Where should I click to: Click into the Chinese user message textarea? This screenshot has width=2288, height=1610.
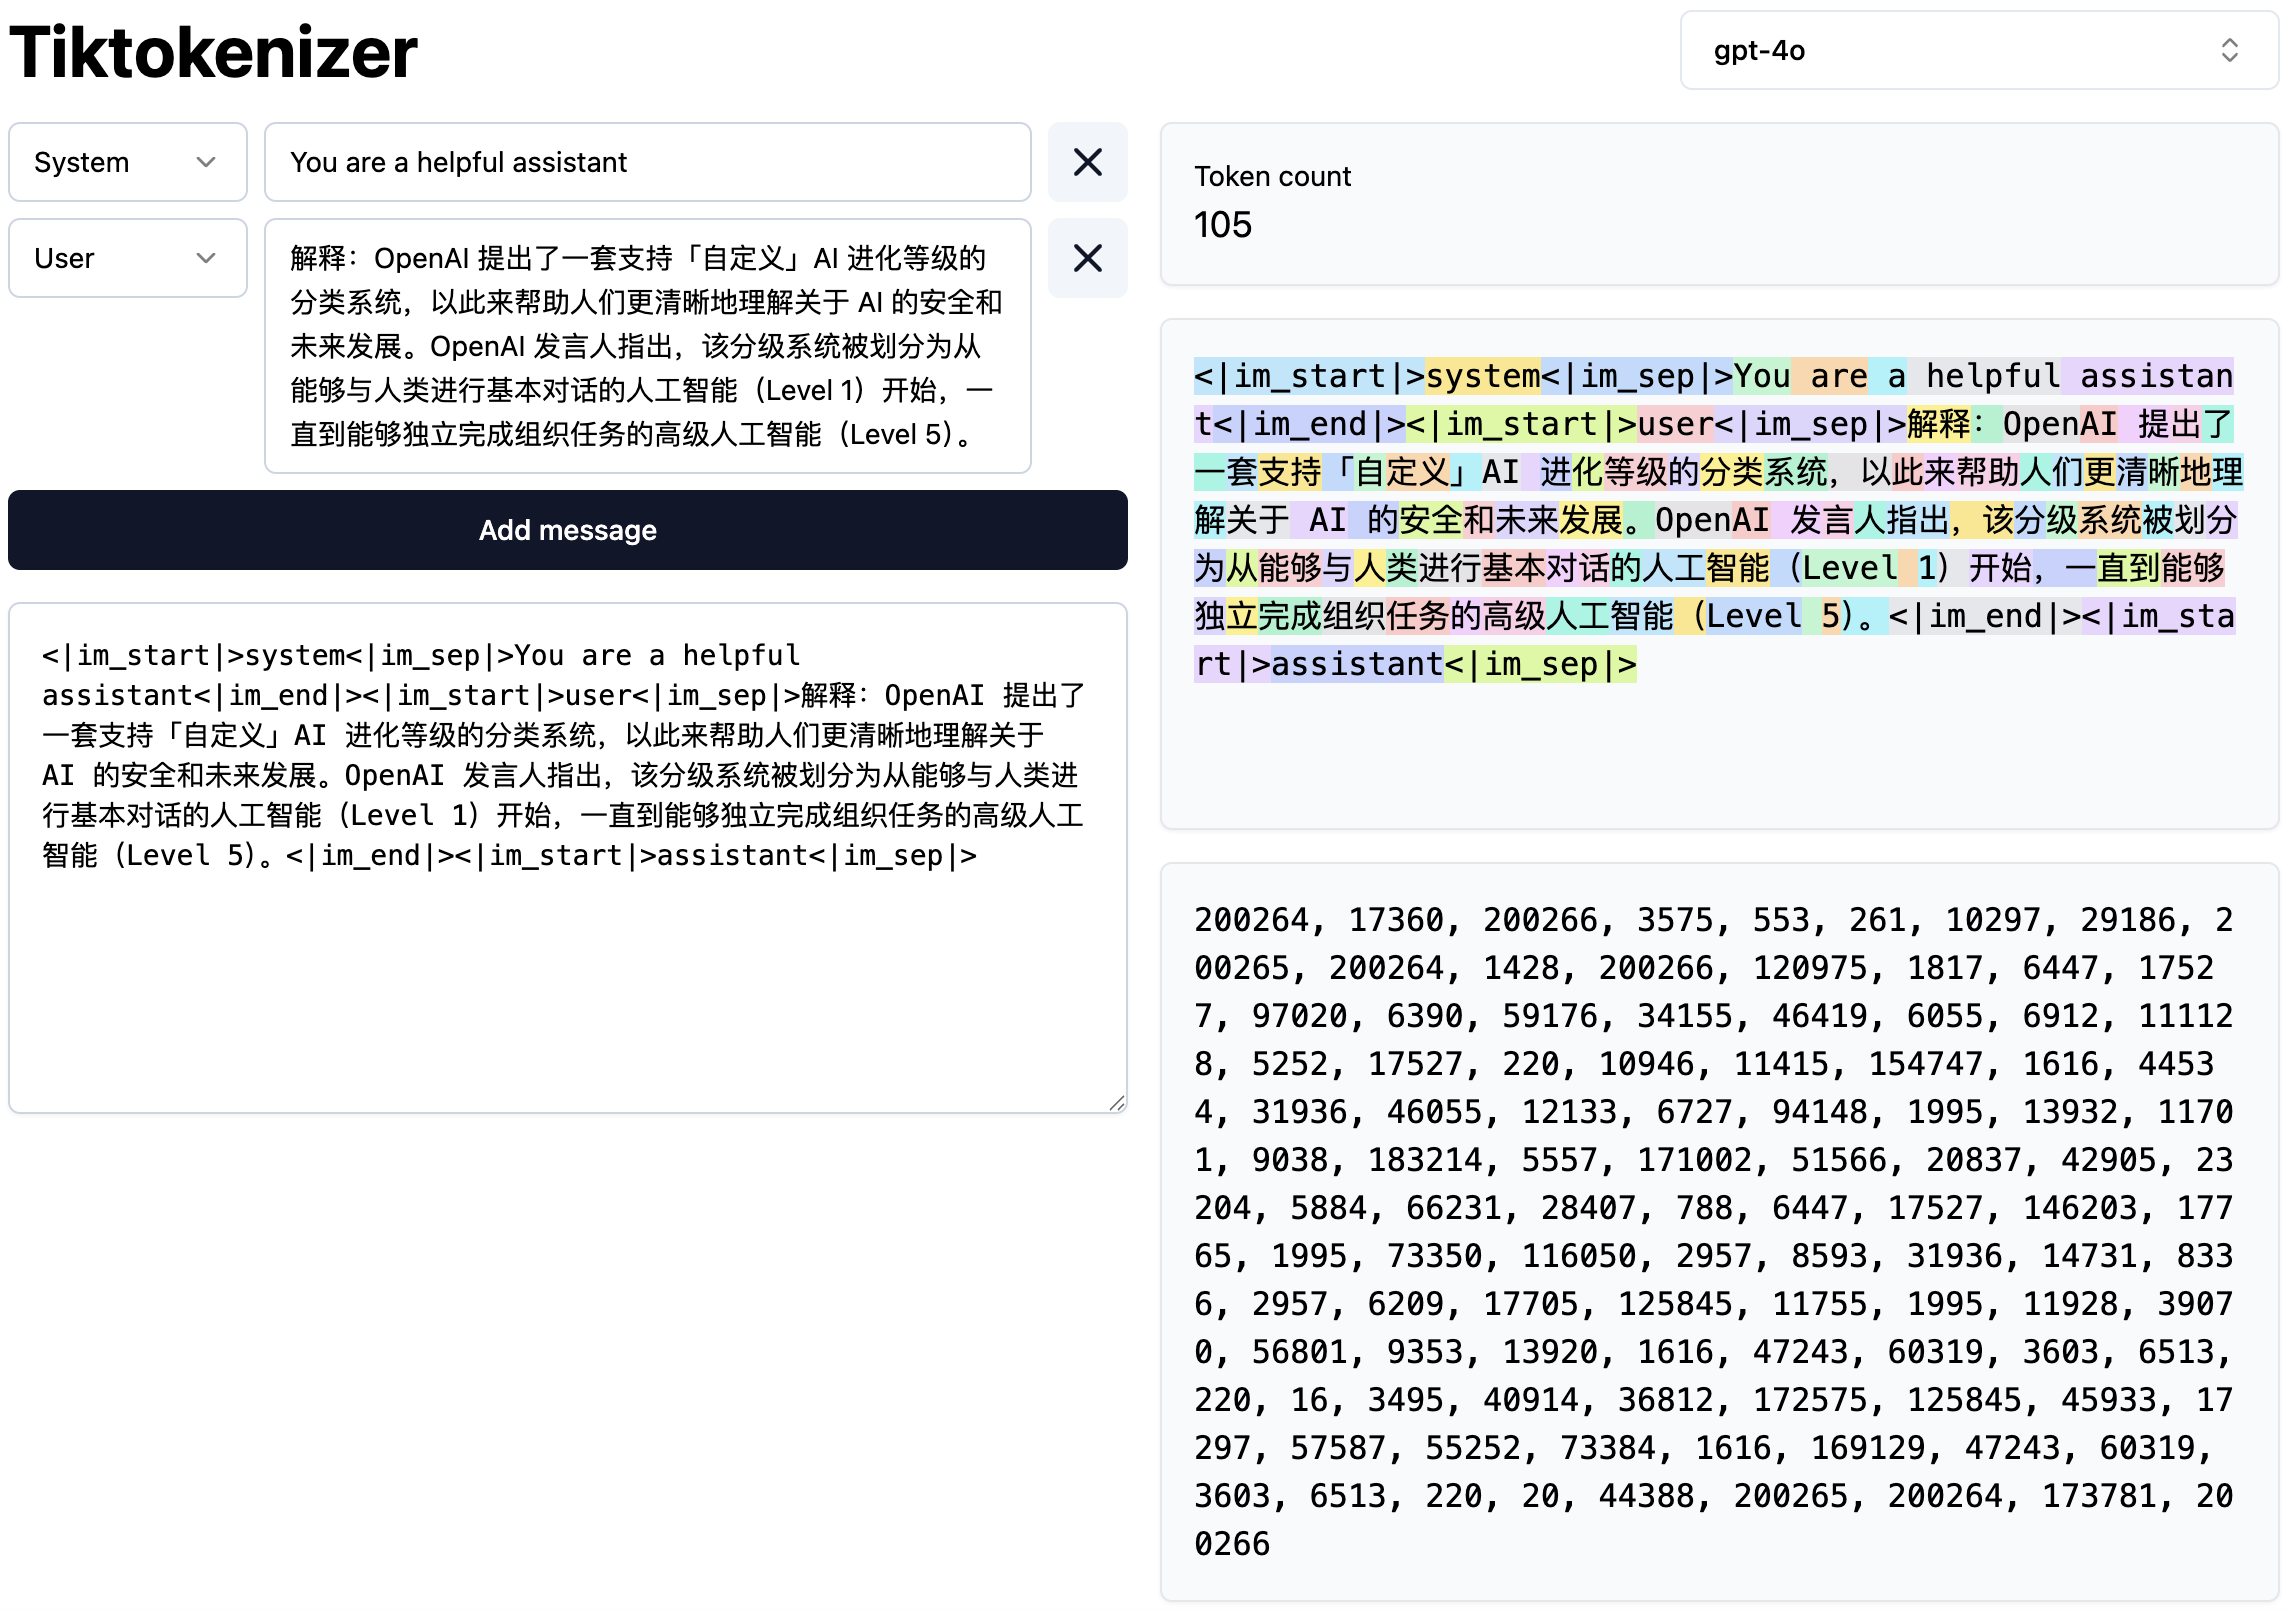click(x=647, y=346)
